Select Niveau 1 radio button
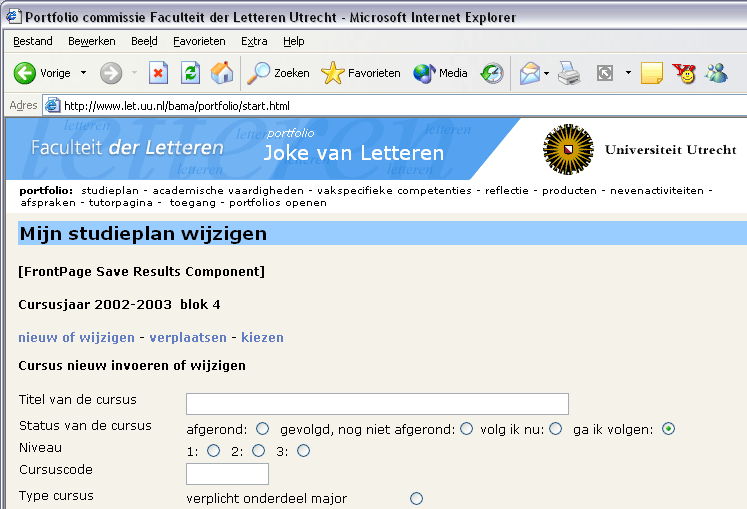 [x=213, y=451]
